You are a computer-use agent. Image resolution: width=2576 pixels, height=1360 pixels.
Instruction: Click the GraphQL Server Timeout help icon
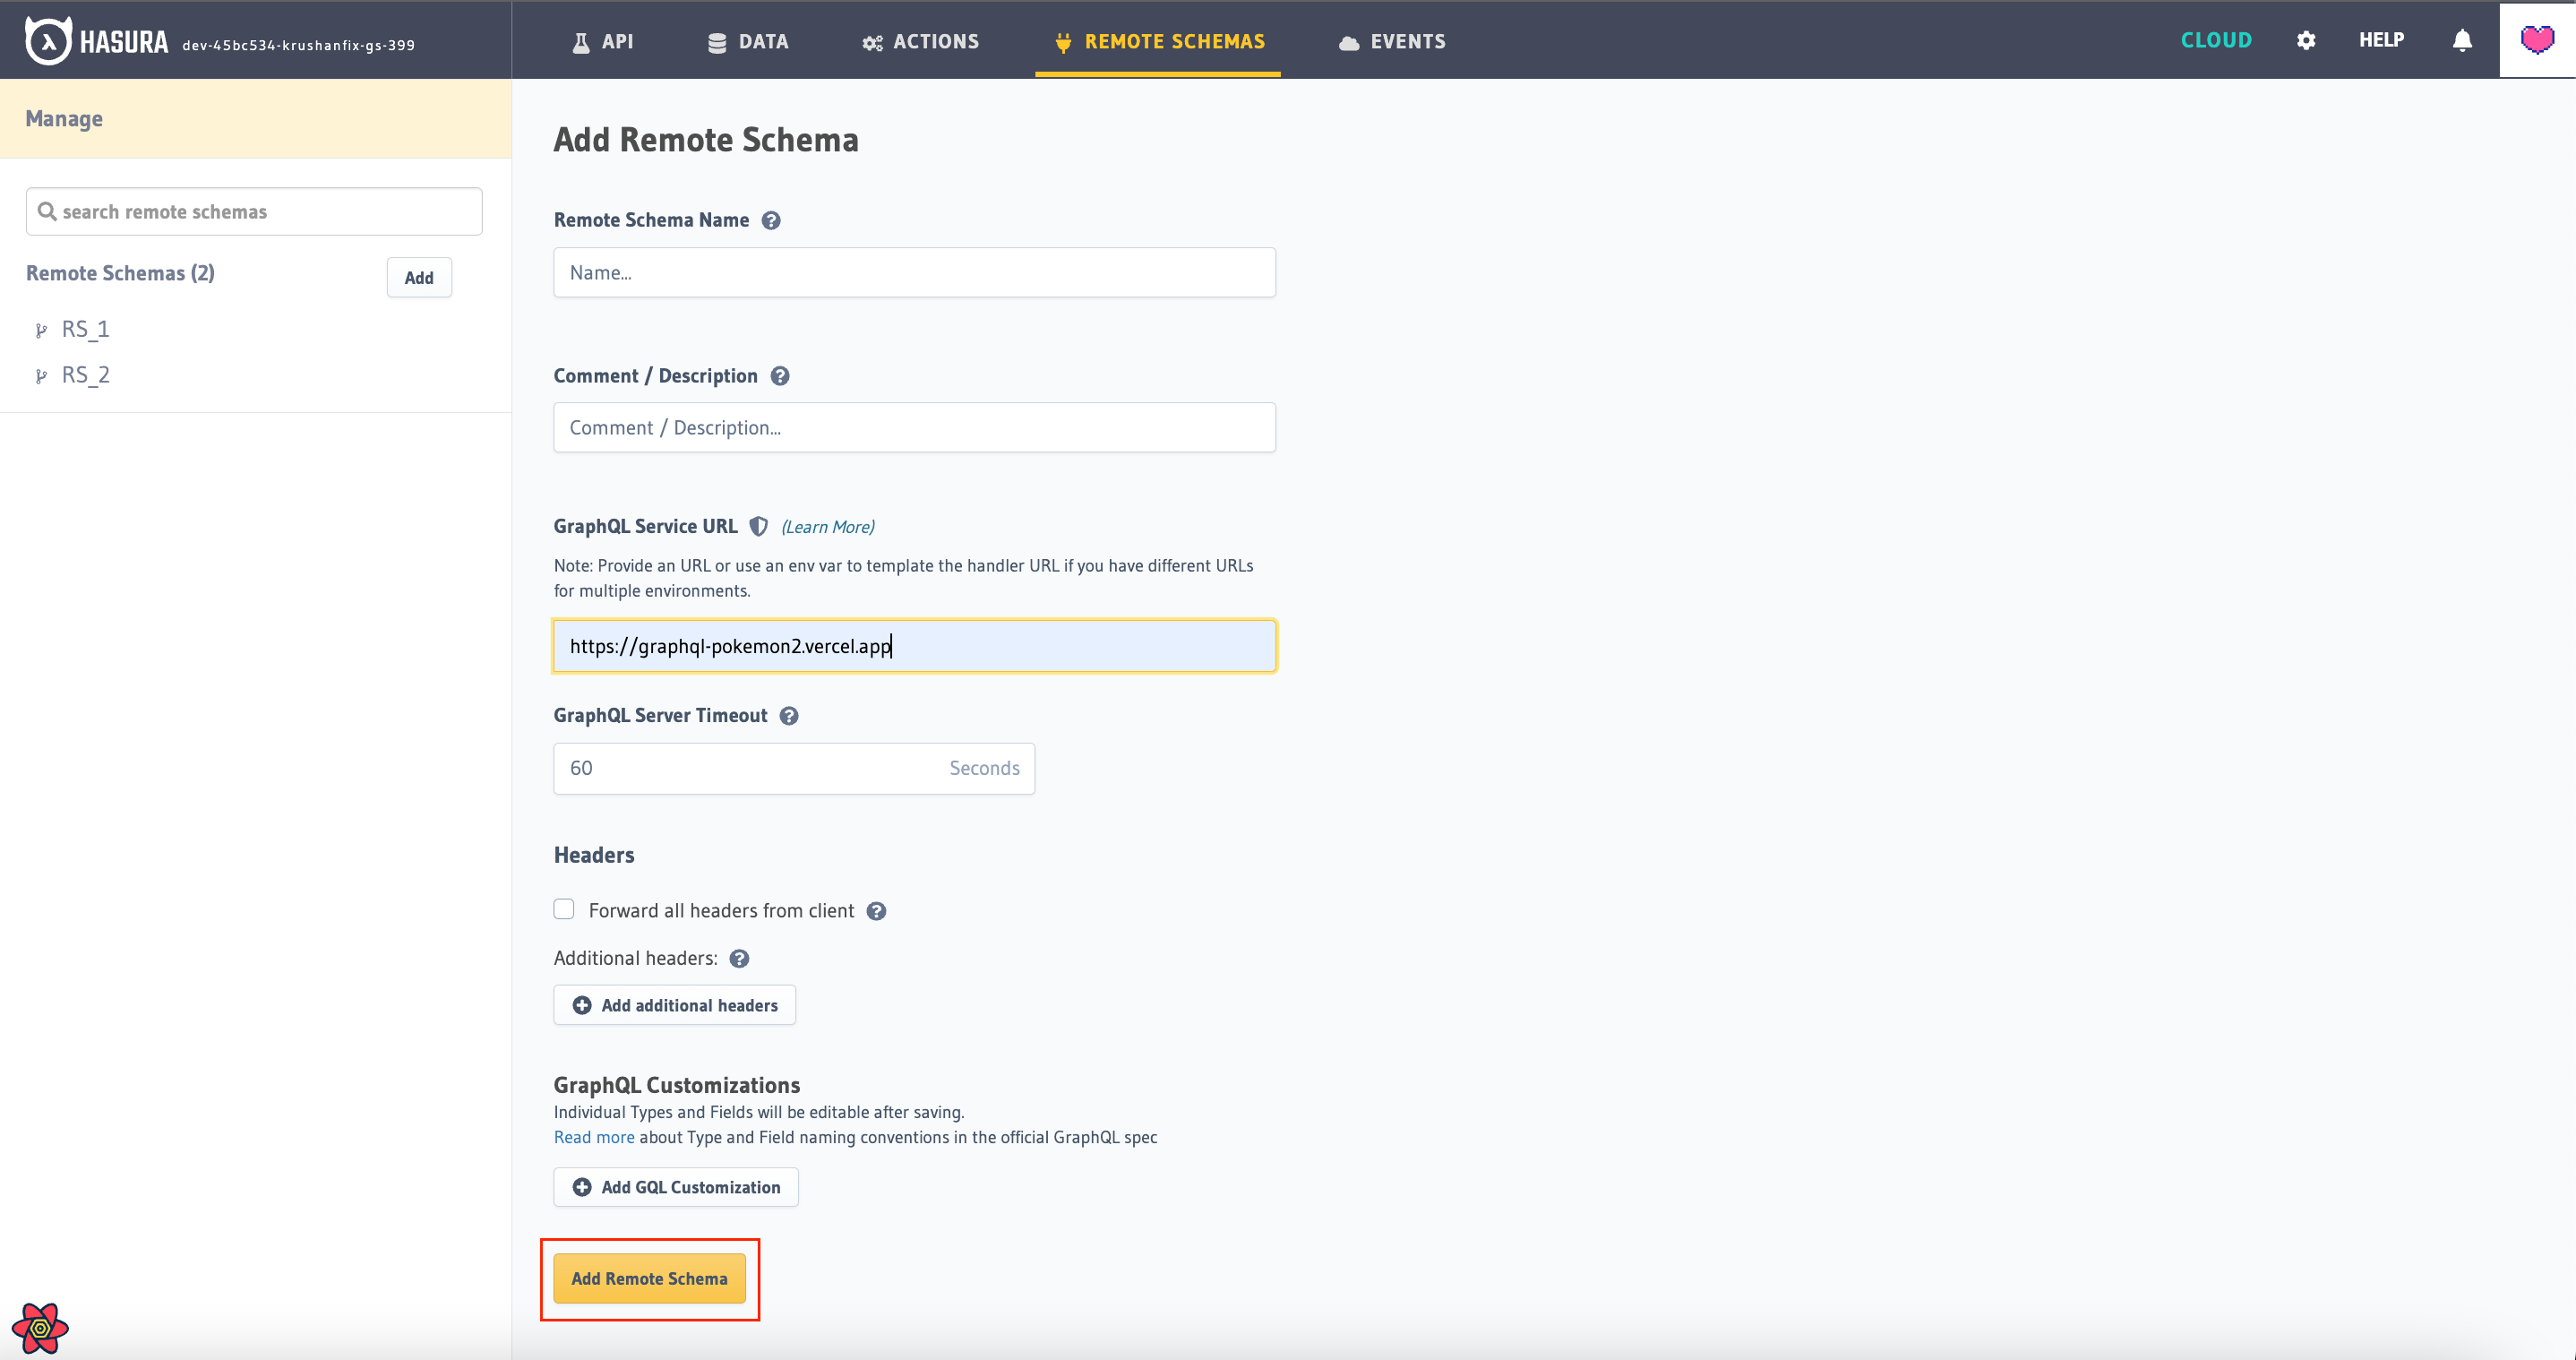[x=788, y=715]
